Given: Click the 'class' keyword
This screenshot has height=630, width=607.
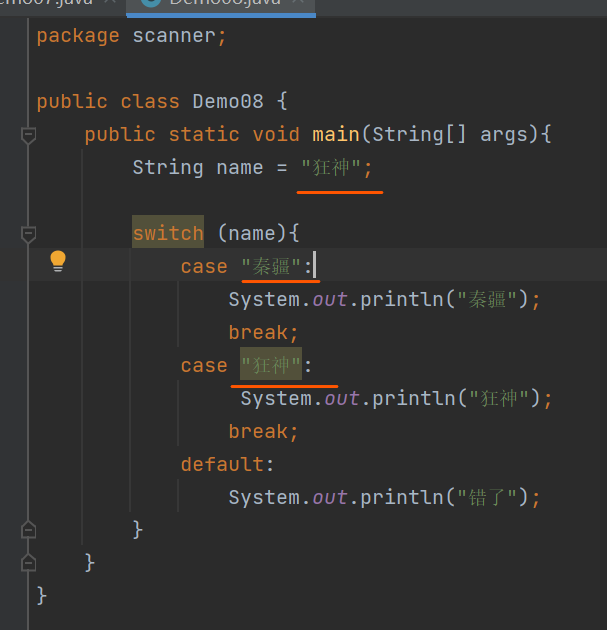Looking at the screenshot, I should [150, 101].
